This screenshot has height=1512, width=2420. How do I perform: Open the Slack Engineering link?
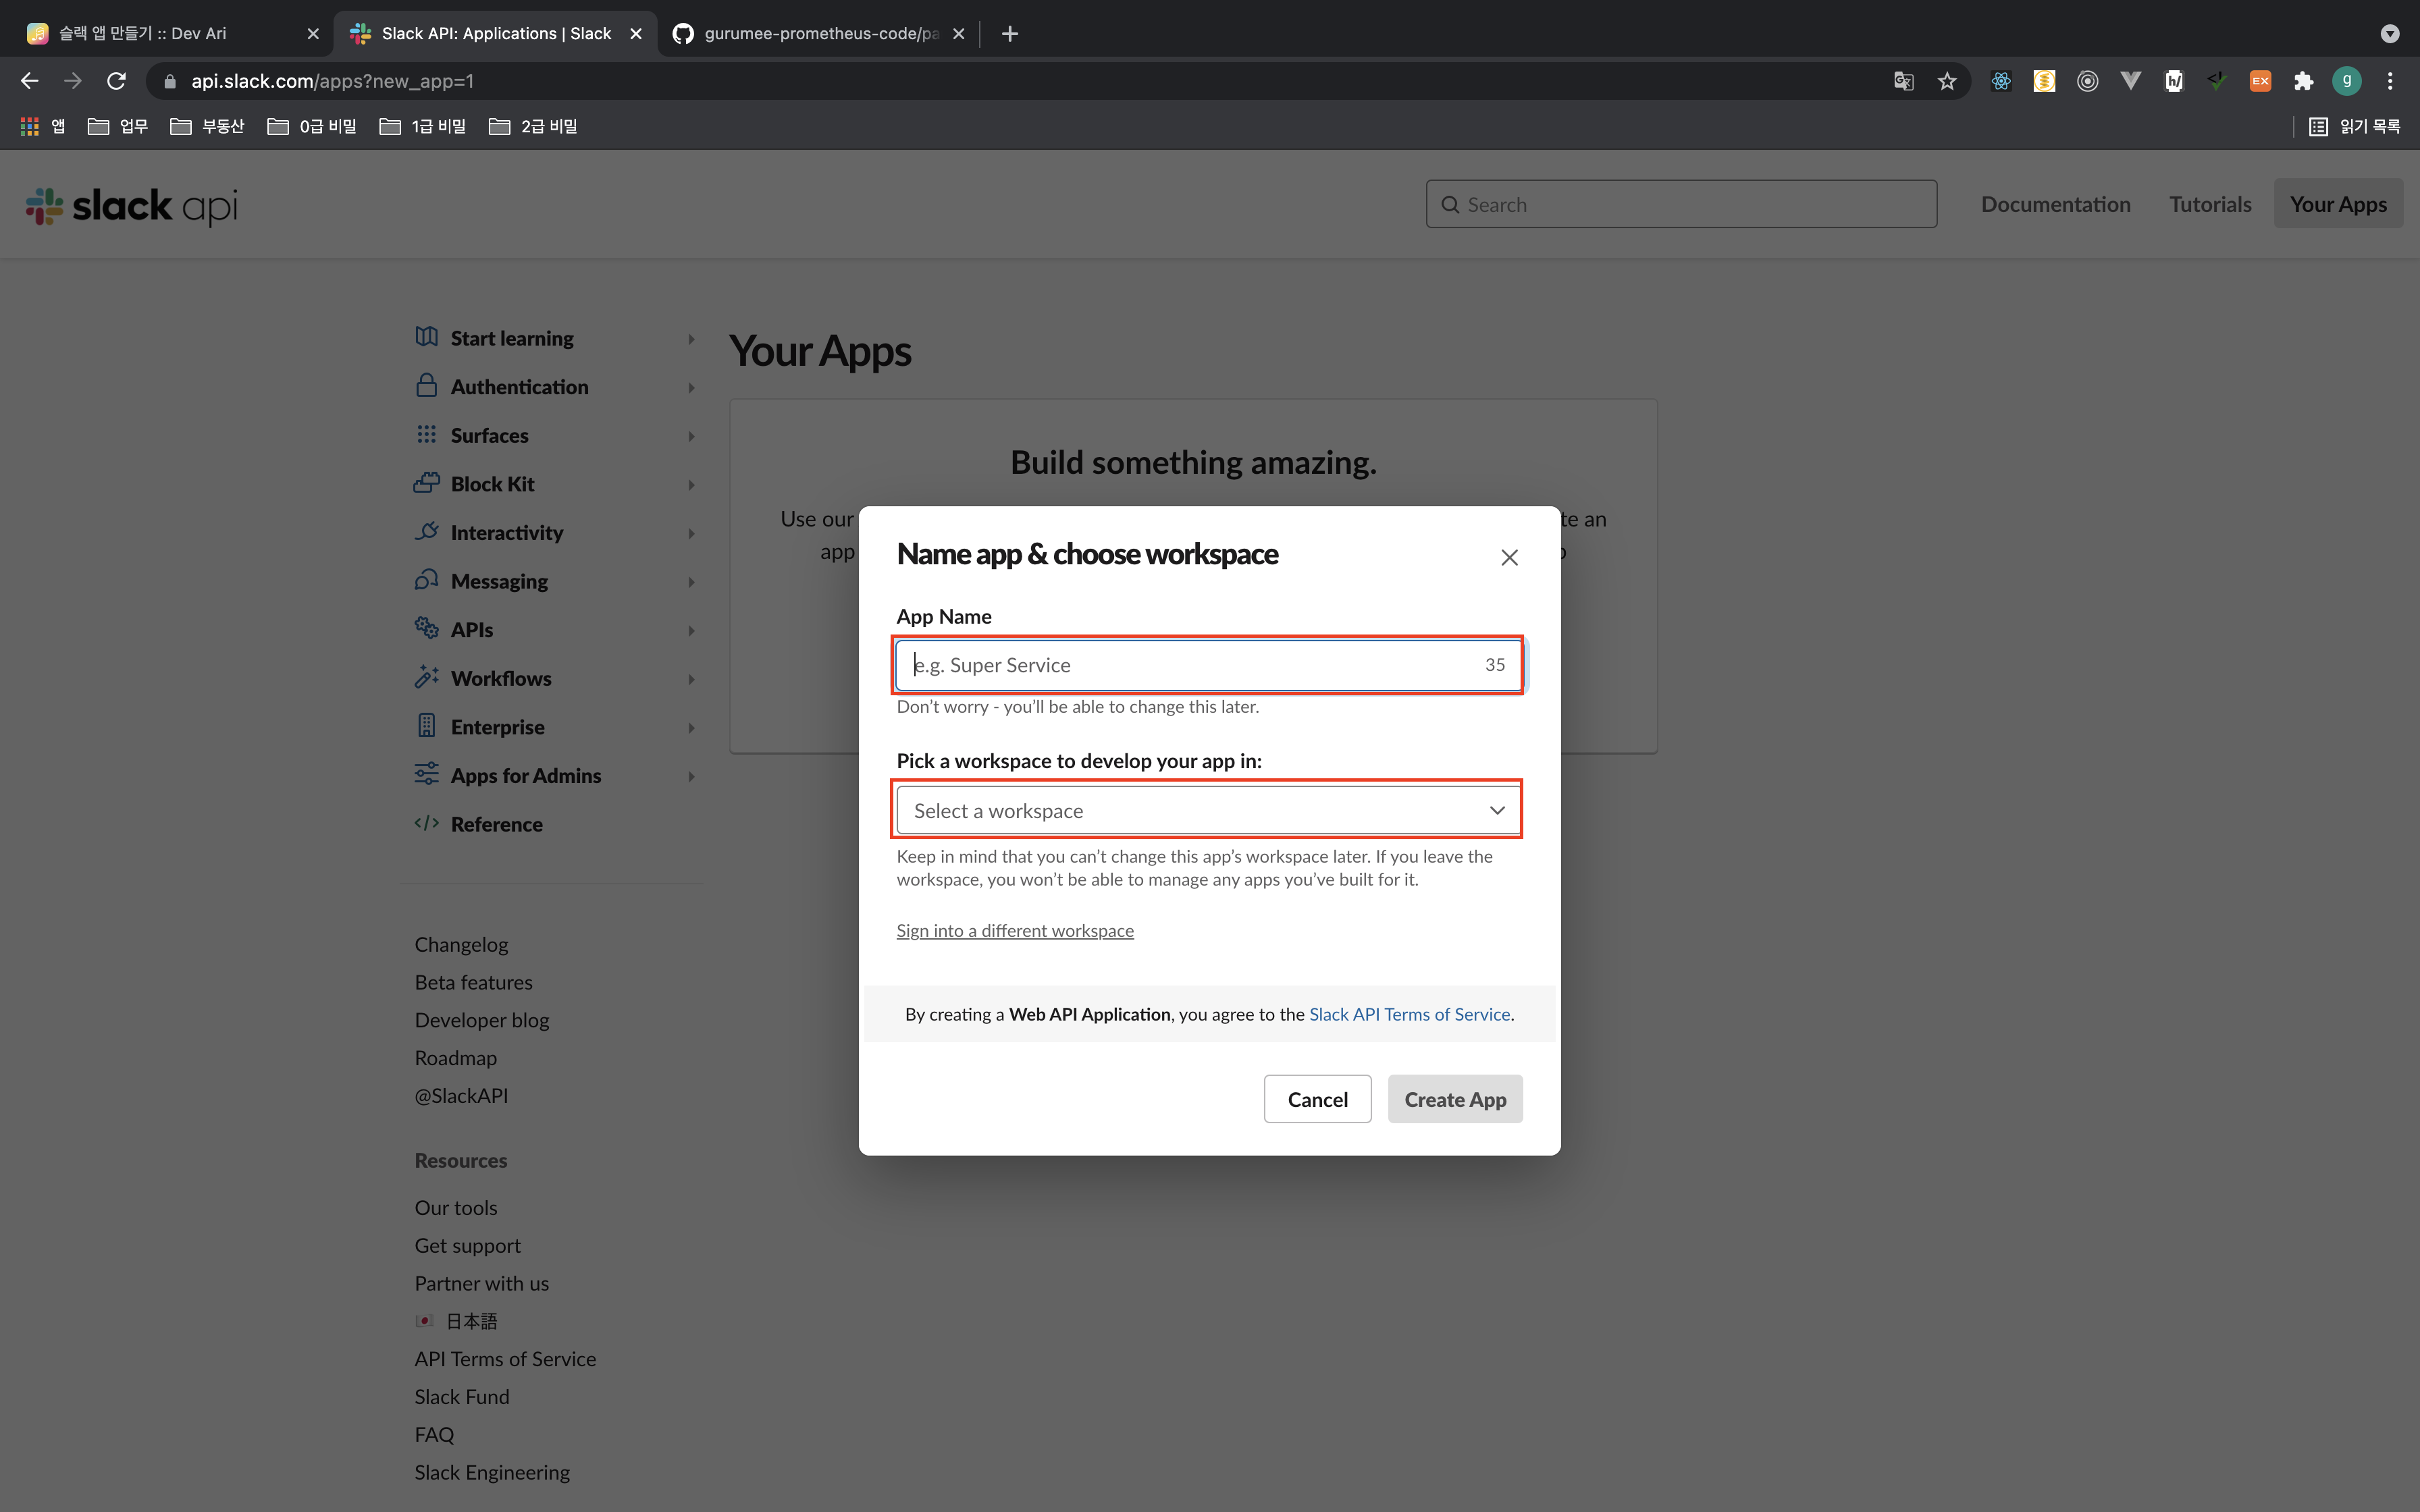pos(492,1472)
